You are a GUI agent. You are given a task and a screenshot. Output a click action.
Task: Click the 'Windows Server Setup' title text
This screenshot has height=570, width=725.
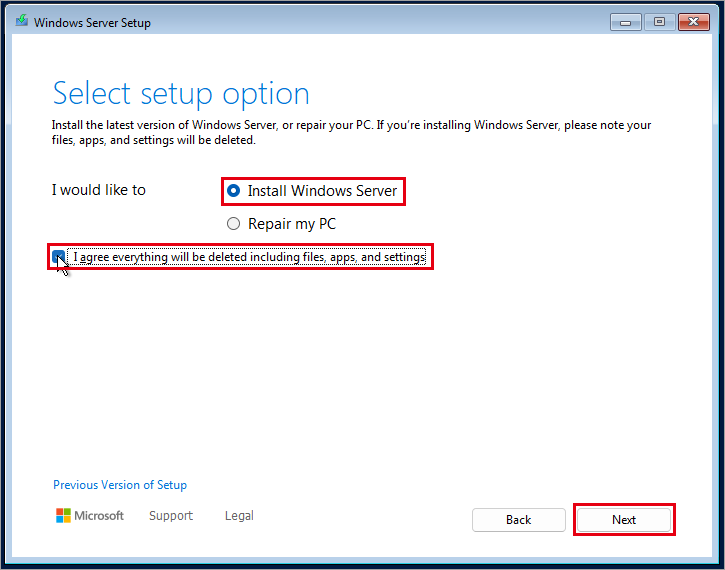tap(92, 23)
